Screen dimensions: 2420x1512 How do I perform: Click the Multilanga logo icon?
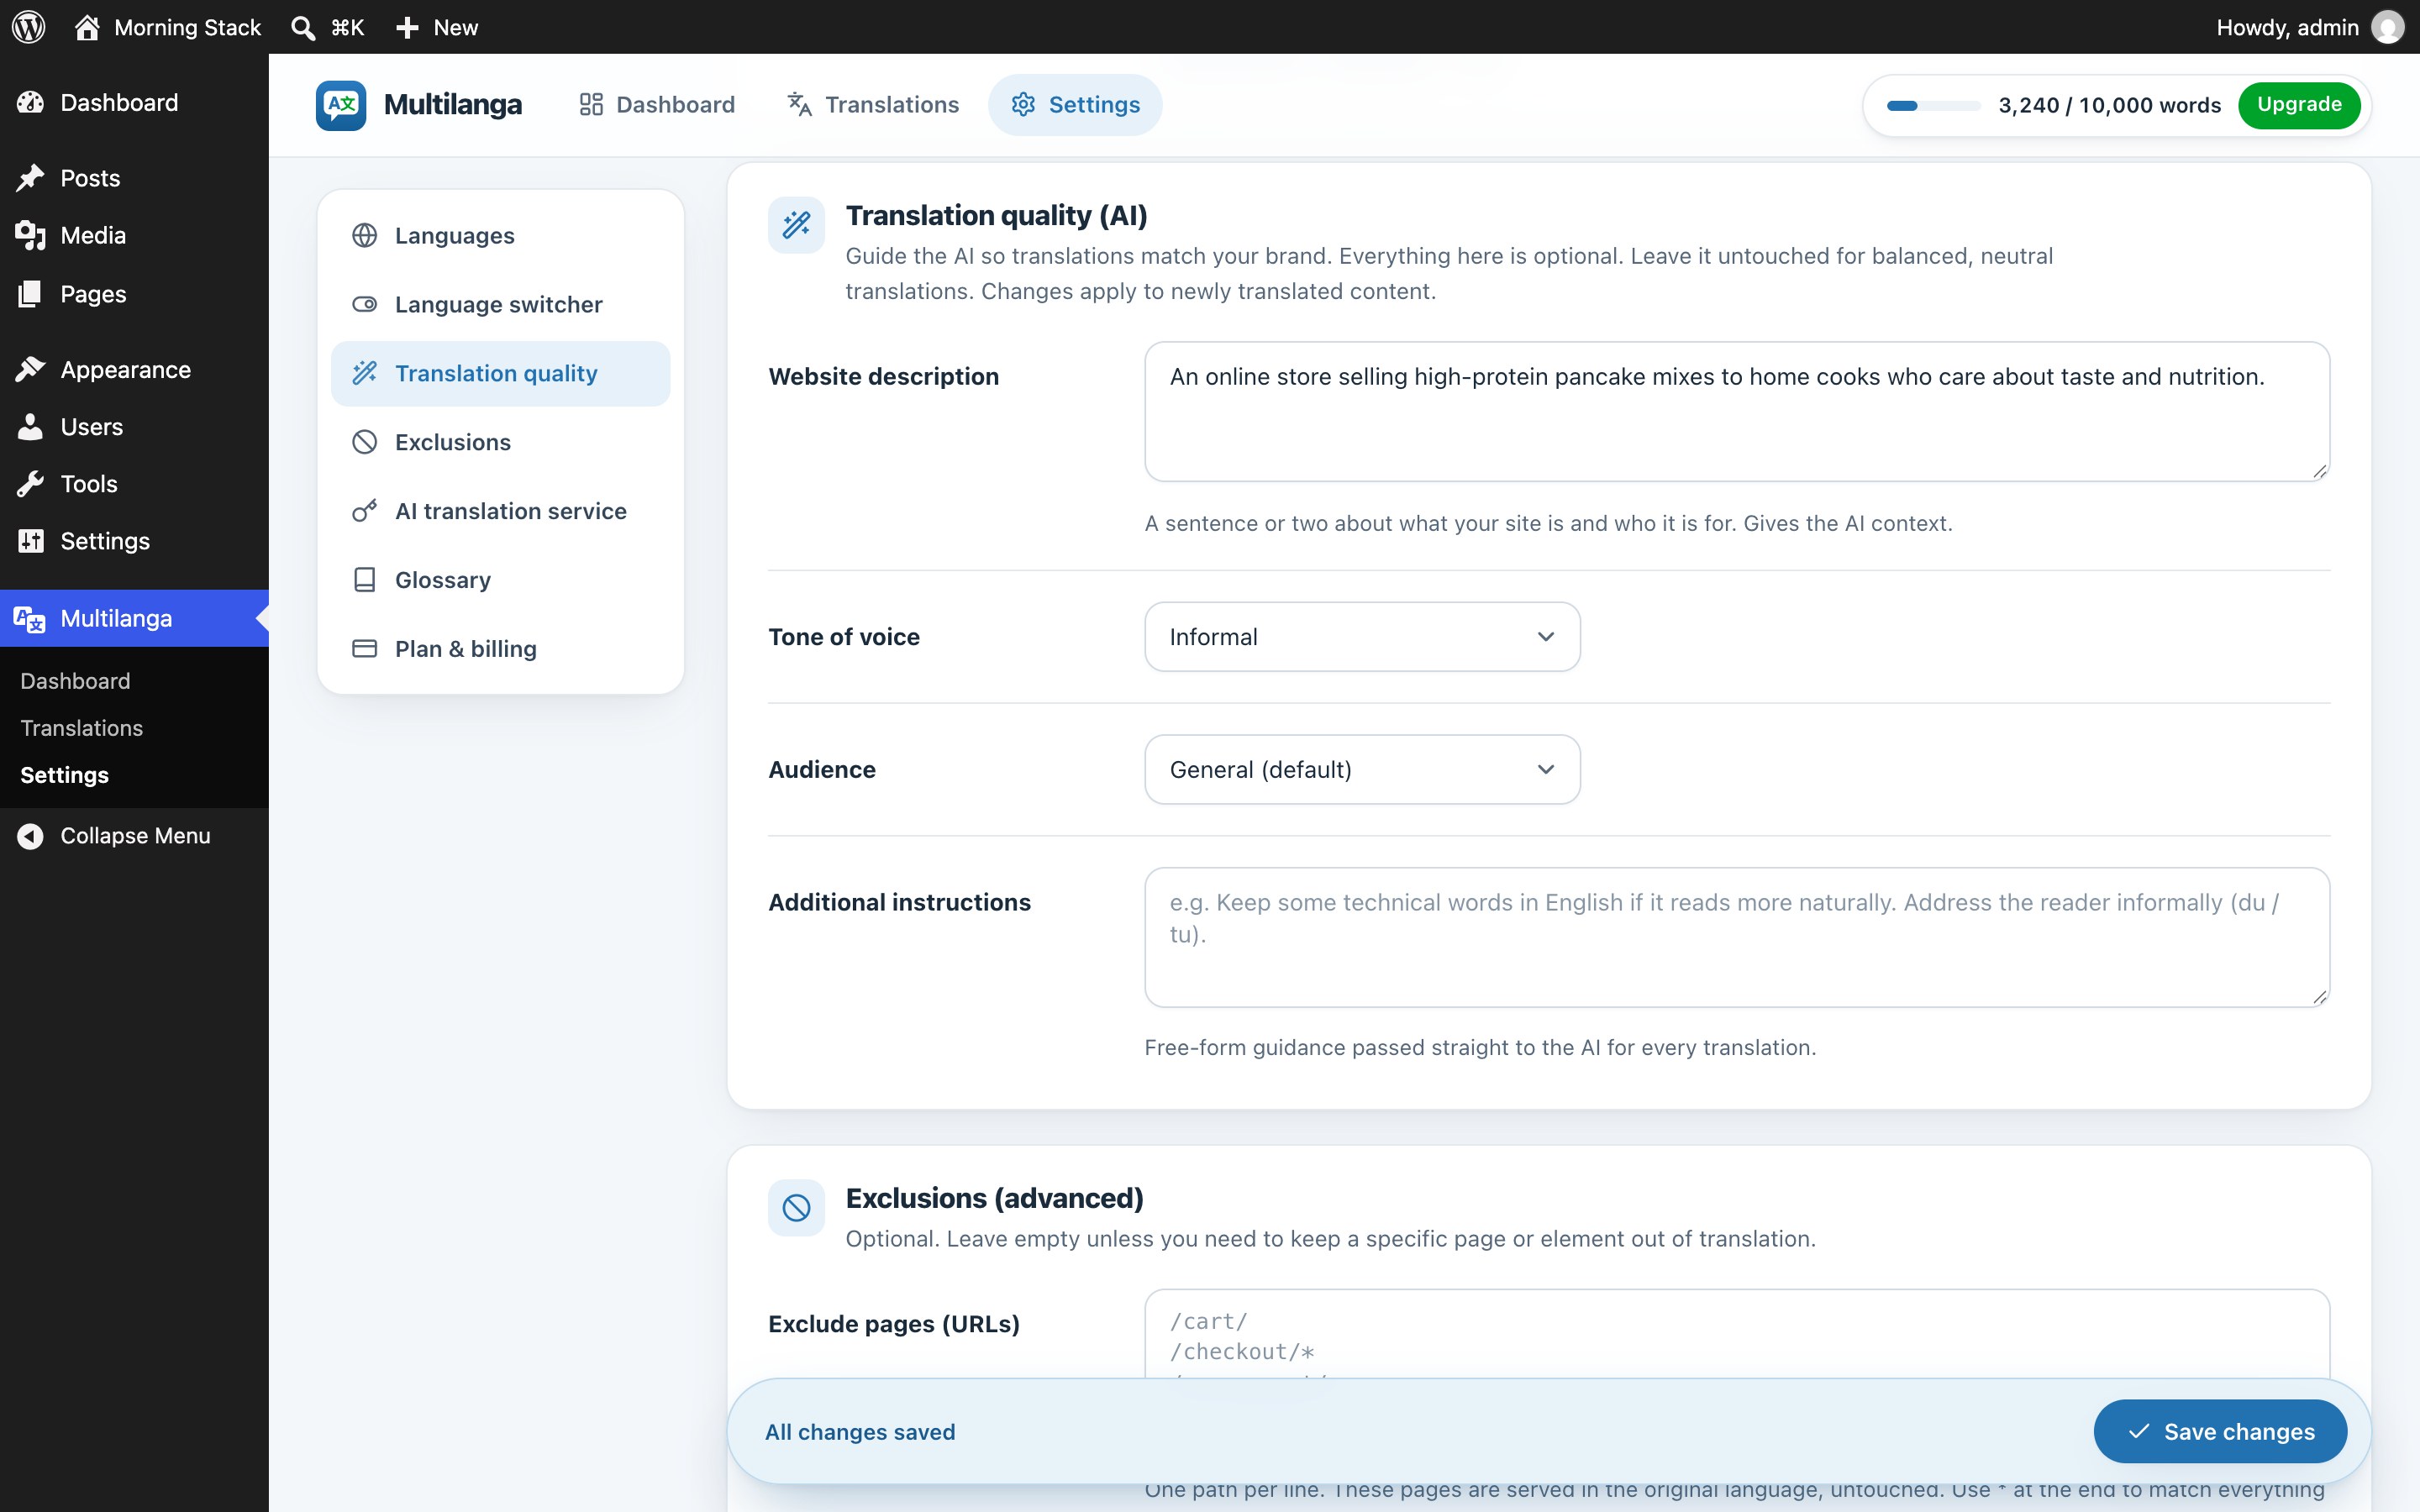[x=341, y=105]
